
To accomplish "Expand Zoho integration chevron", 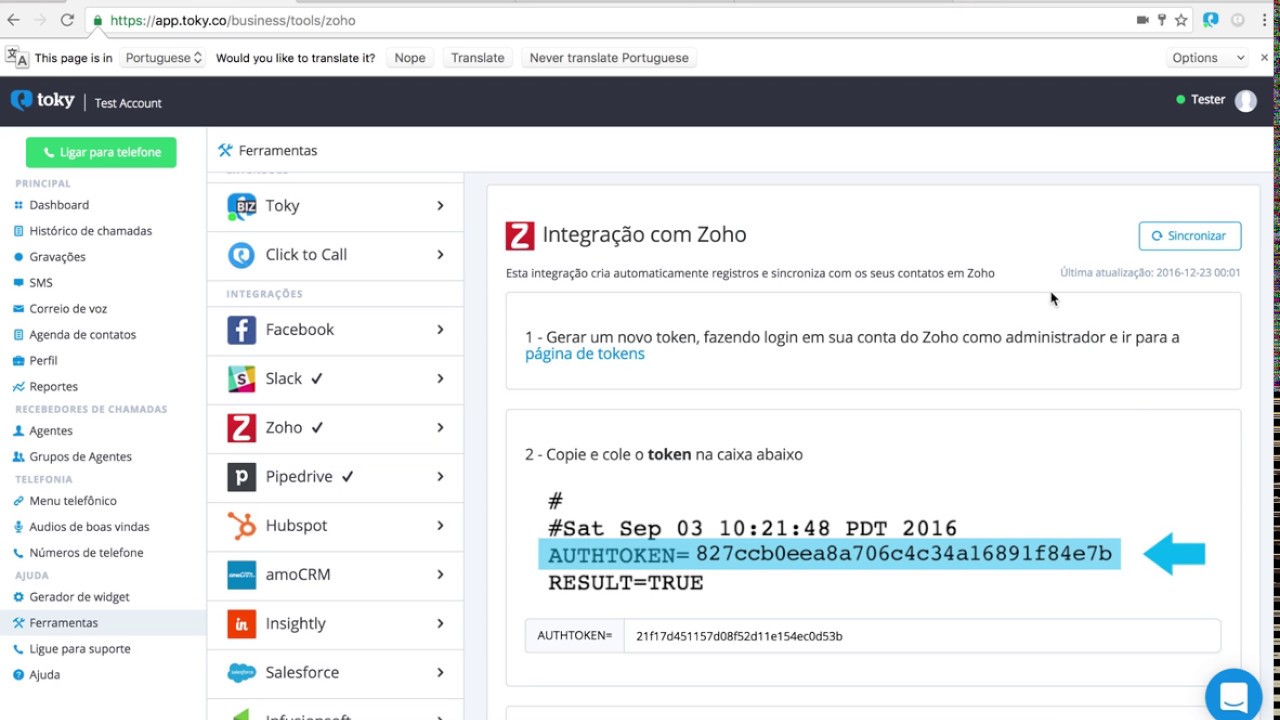I will point(440,428).
